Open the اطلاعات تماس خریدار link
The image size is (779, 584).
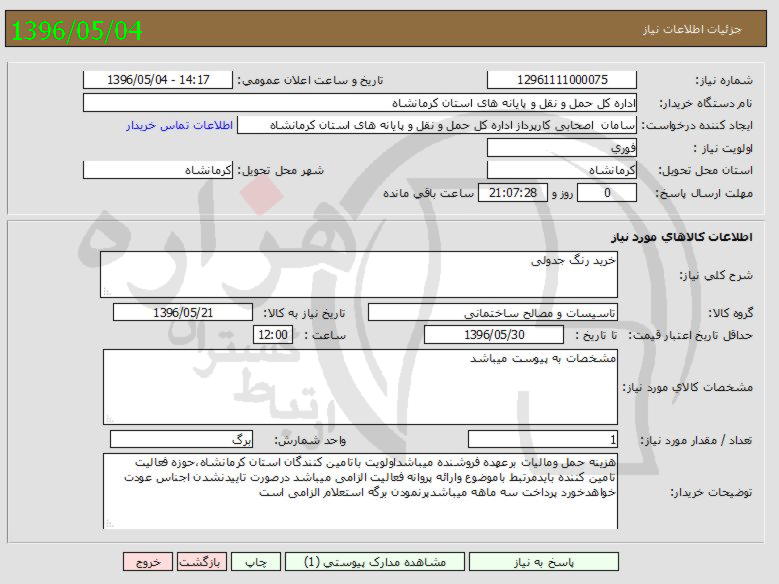[x=179, y=125]
